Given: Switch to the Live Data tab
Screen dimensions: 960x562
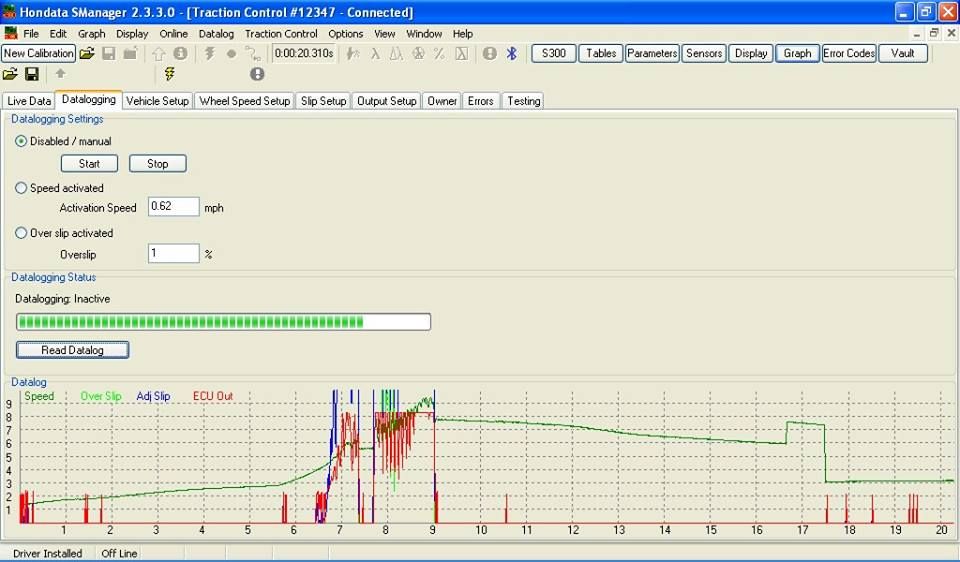Looking at the screenshot, I should point(29,101).
